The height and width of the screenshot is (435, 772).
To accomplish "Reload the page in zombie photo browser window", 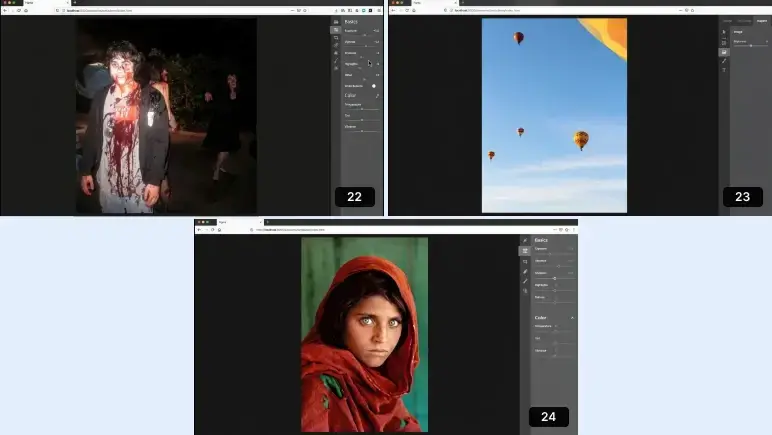I will click(19, 10).
